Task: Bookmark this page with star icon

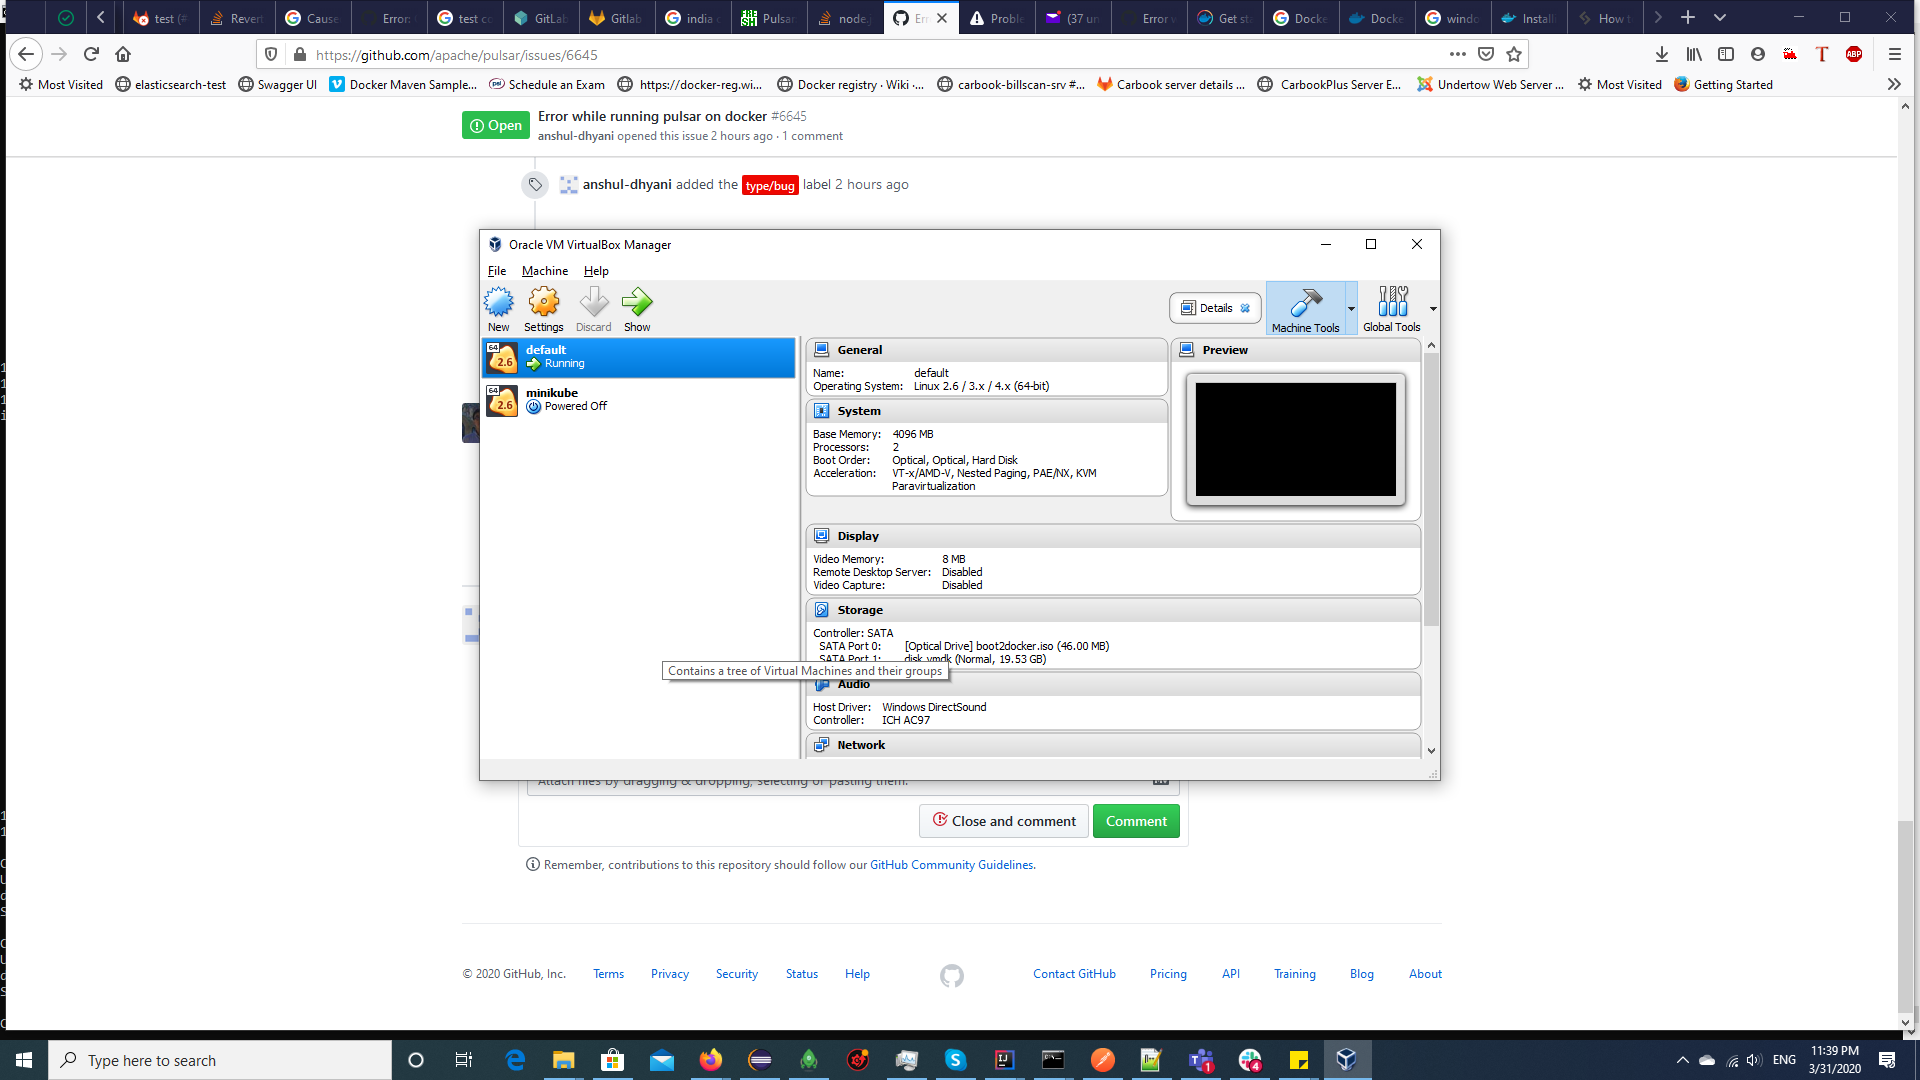Action: [1514, 54]
